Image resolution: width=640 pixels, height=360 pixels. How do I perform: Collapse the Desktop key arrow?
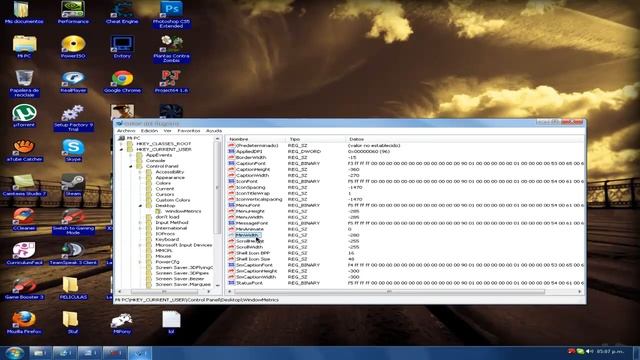140,206
